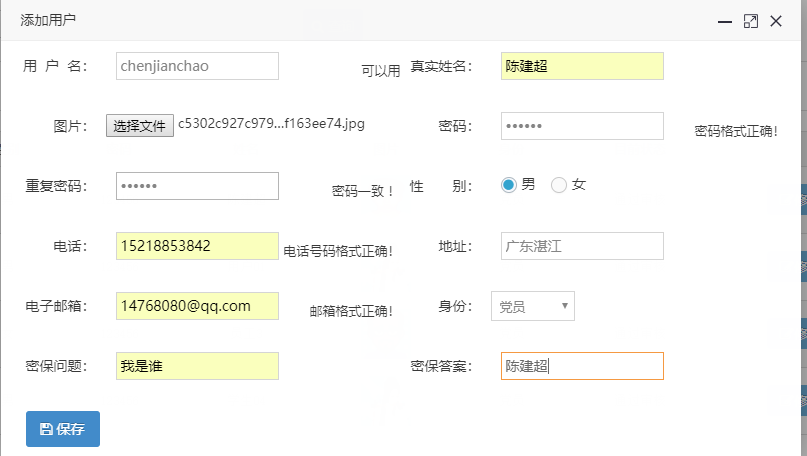807x456 pixels.
Task: Minimize the 添加用户 dialog
Action: click(x=724, y=21)
